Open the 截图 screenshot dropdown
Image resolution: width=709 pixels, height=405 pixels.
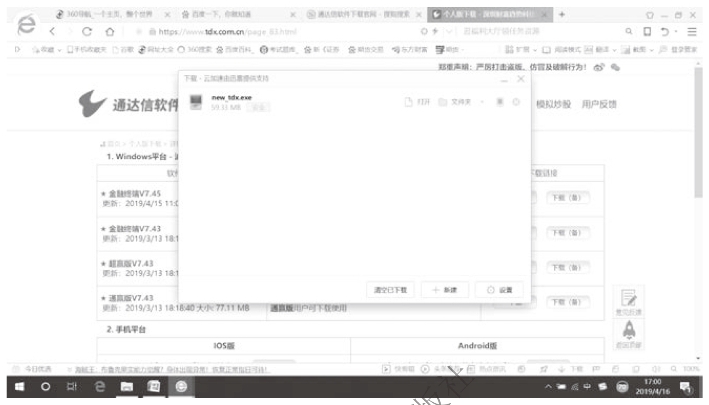(638, 50)
